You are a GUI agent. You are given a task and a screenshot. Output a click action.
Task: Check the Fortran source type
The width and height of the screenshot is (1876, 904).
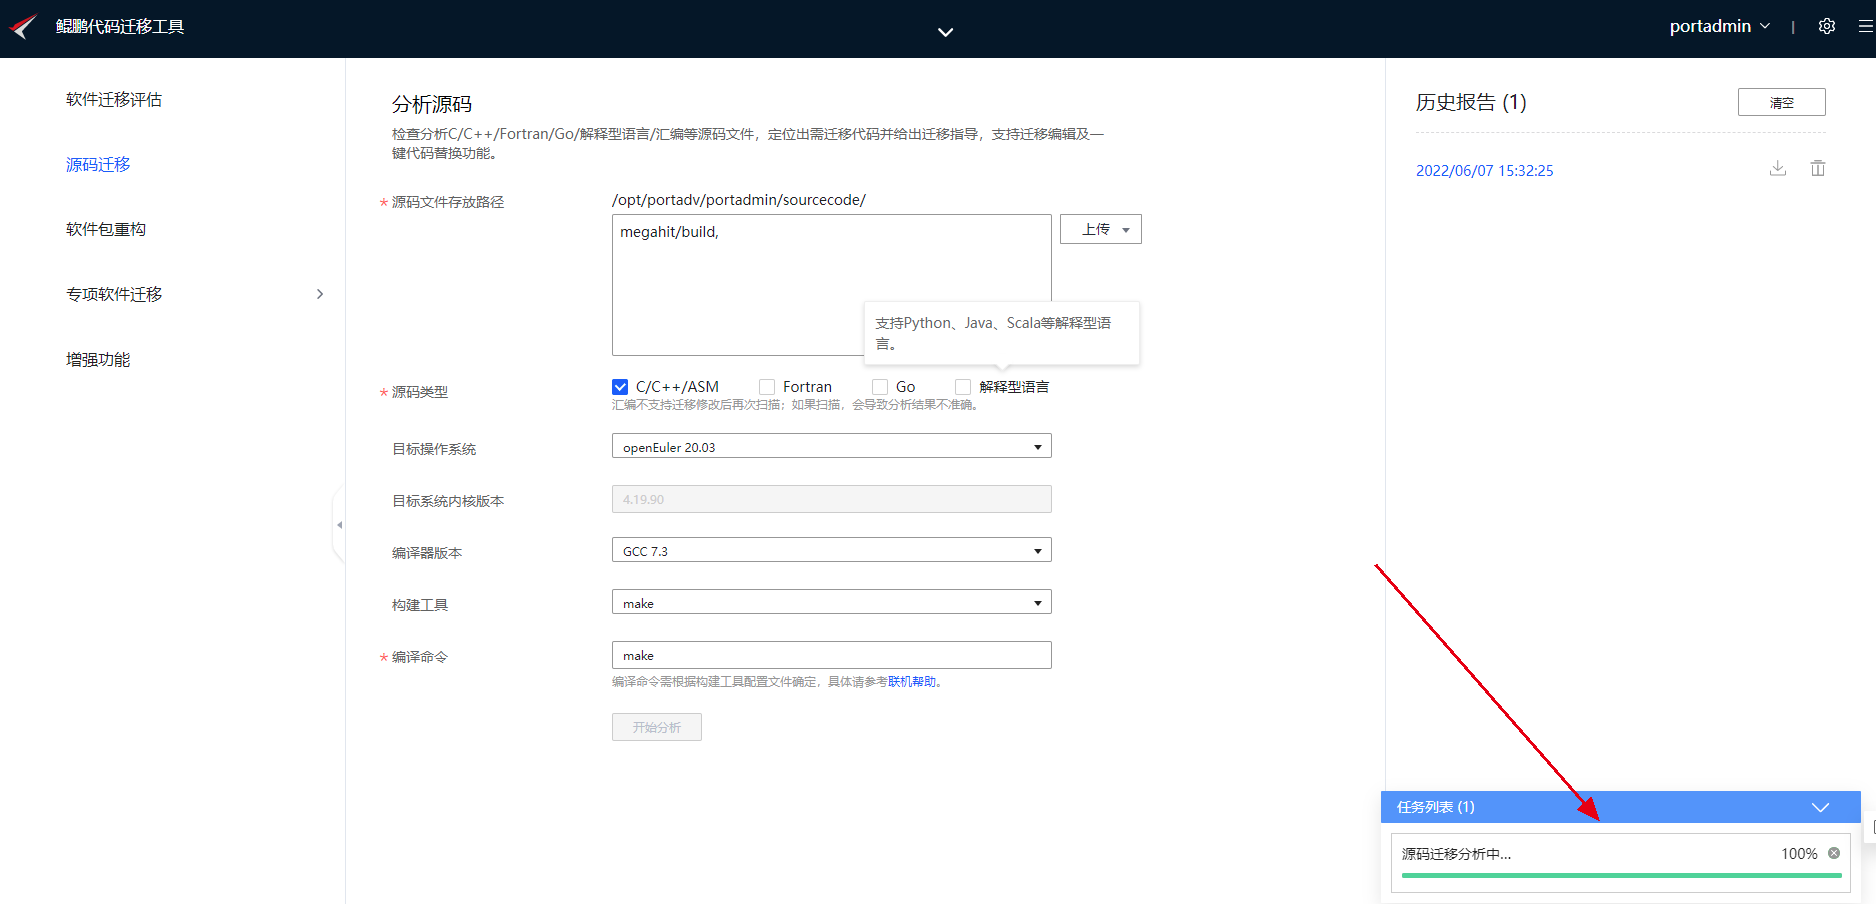(767, 387)
